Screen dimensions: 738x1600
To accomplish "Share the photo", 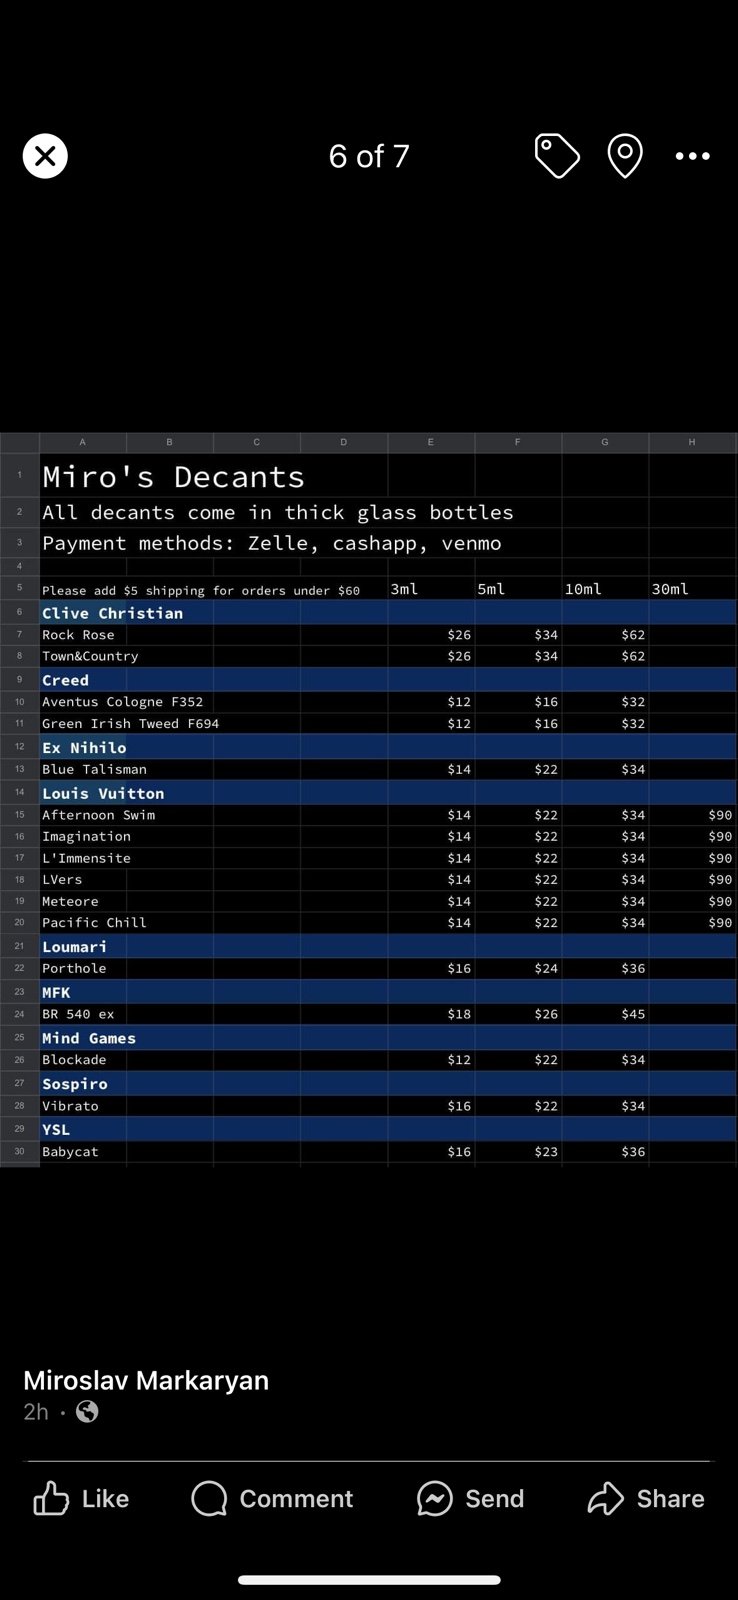I will tap(646, 1498).
